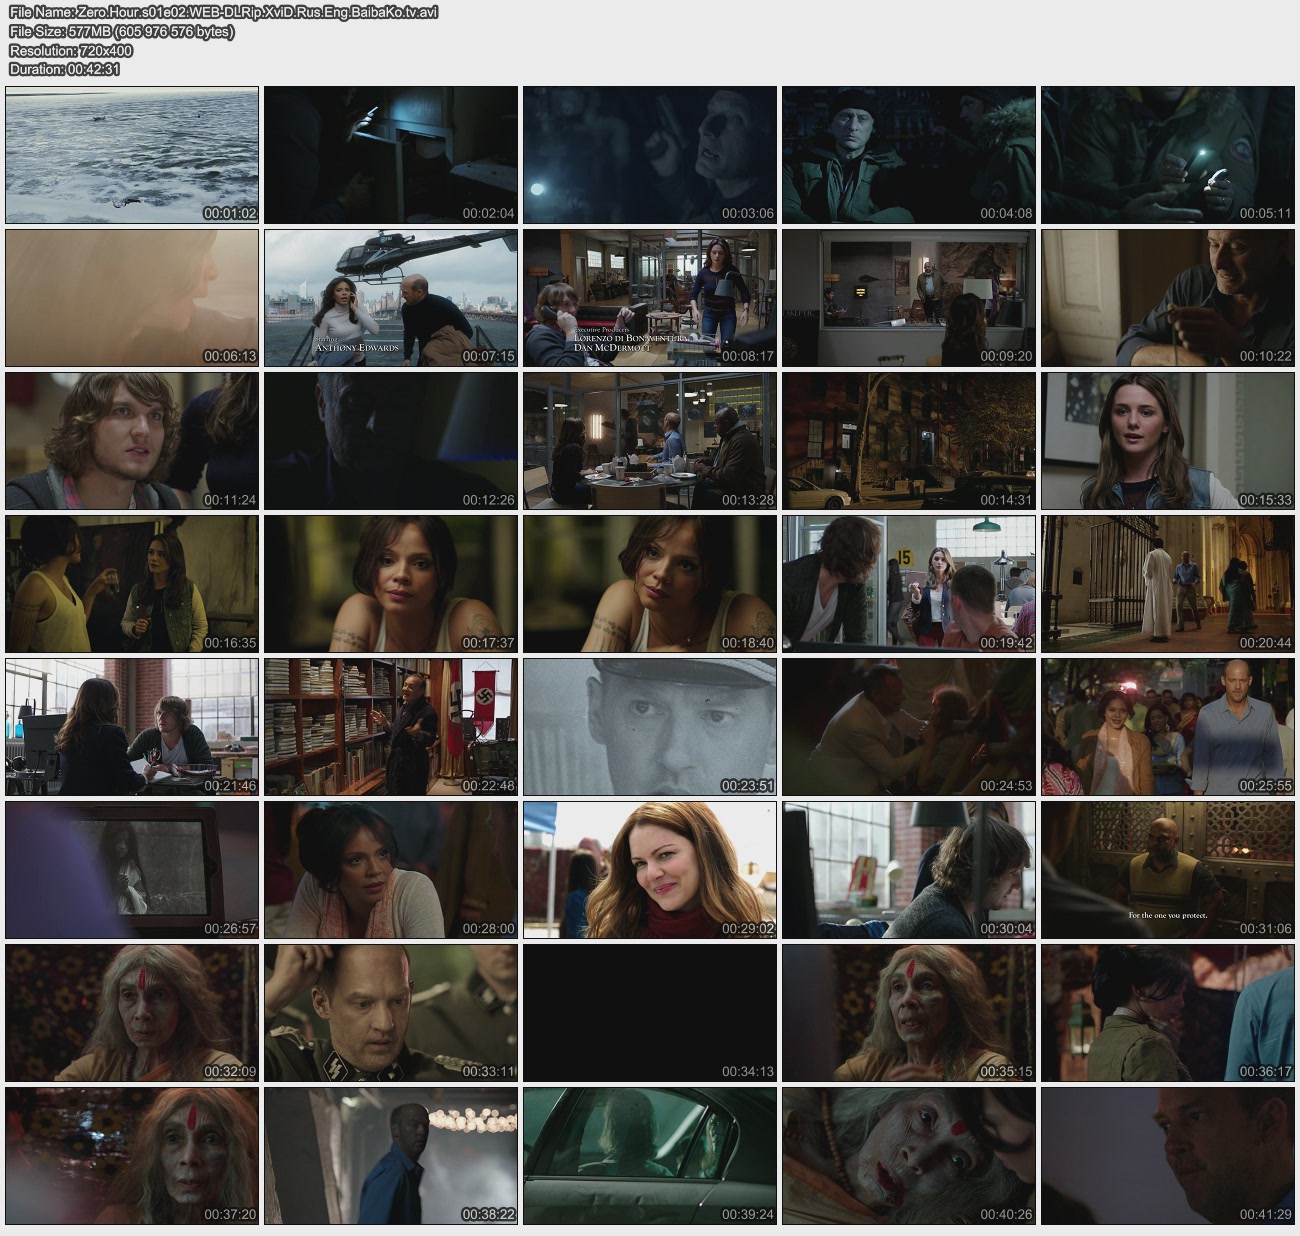Click the Resolution 720x400 text
Screen dimensions: 1300x1236
pyautogui.click(x=70, y=50)
